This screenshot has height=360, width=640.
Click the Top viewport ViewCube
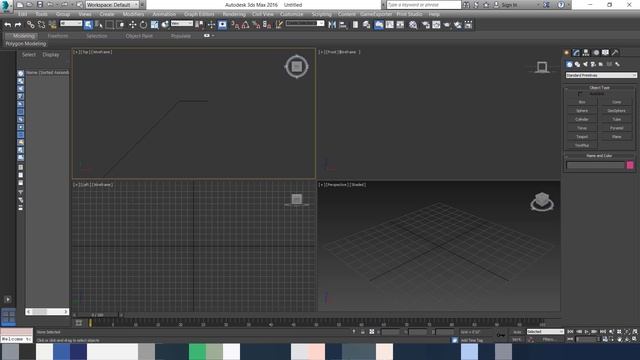click(x=296, y=67)
